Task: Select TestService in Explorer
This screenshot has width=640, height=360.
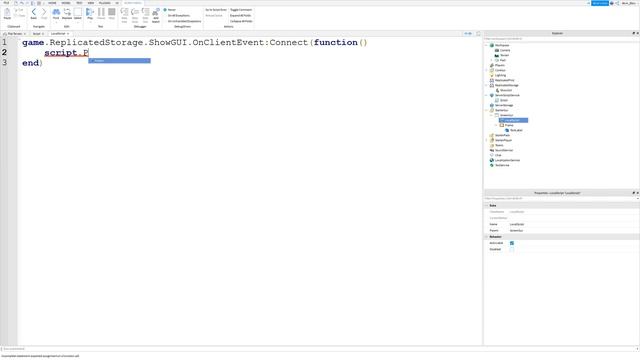Action: tap(502, 165)
